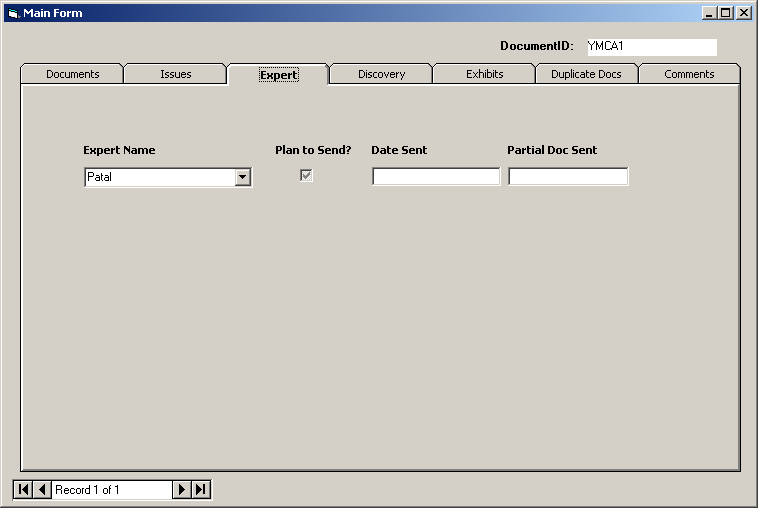Select the Expert tab
This screenshot has width=758, height=508.
click(278, 75)
